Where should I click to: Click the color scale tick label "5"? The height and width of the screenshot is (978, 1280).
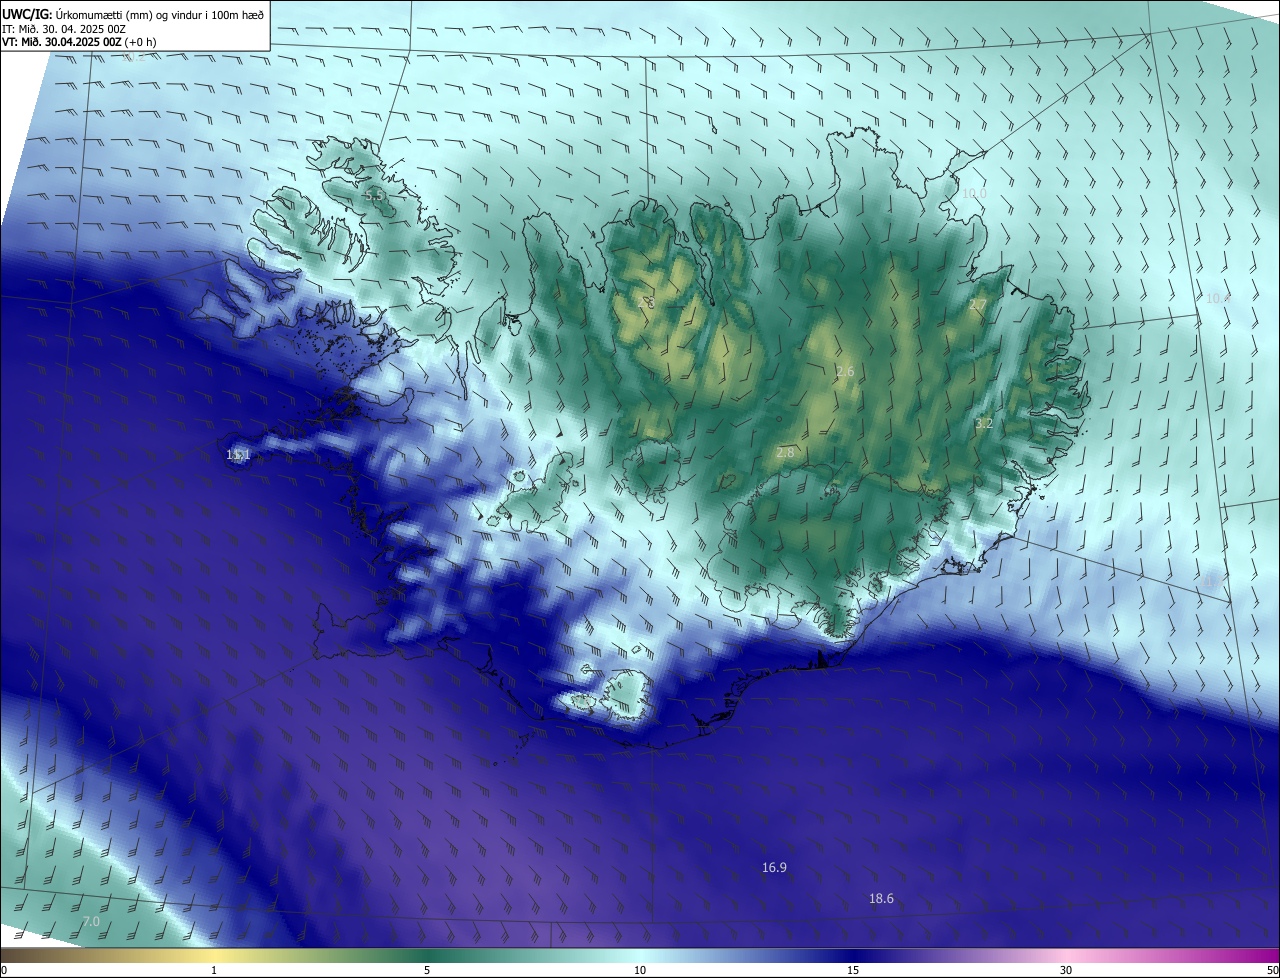tap(427, 970)
